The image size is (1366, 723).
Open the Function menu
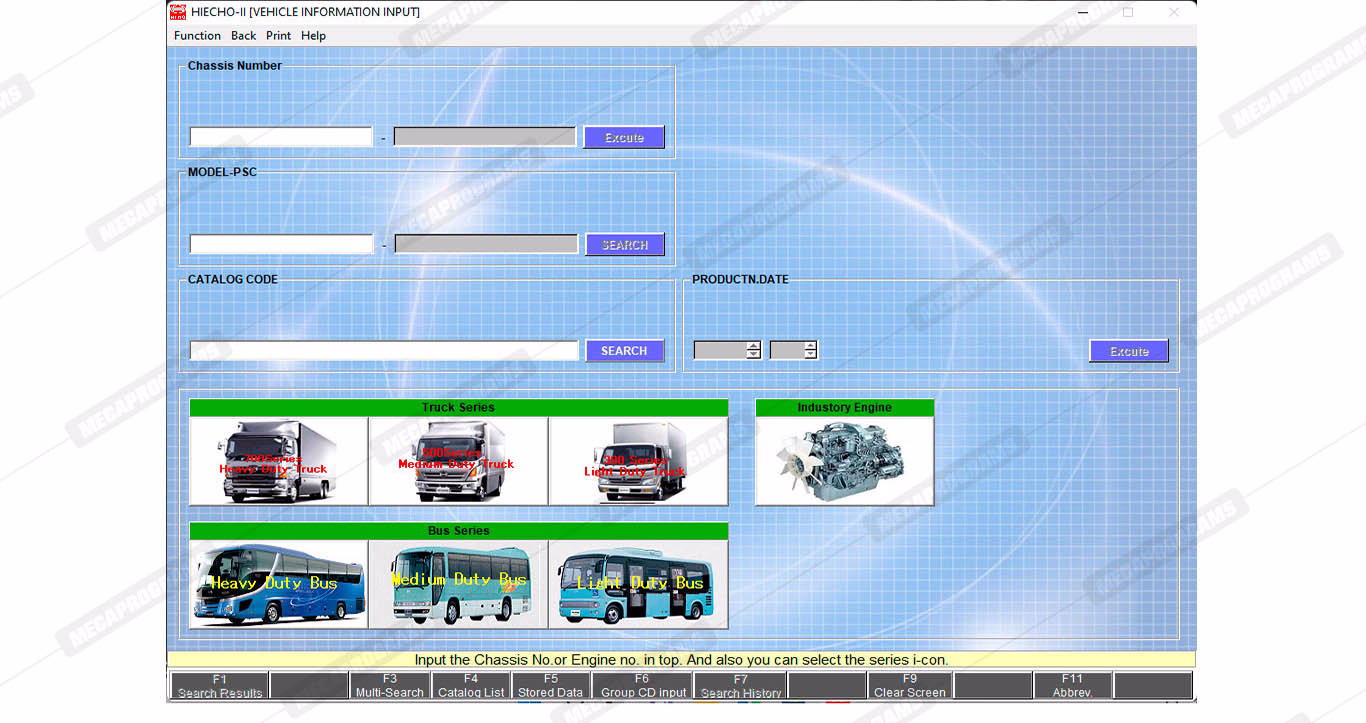click(197, 36)
